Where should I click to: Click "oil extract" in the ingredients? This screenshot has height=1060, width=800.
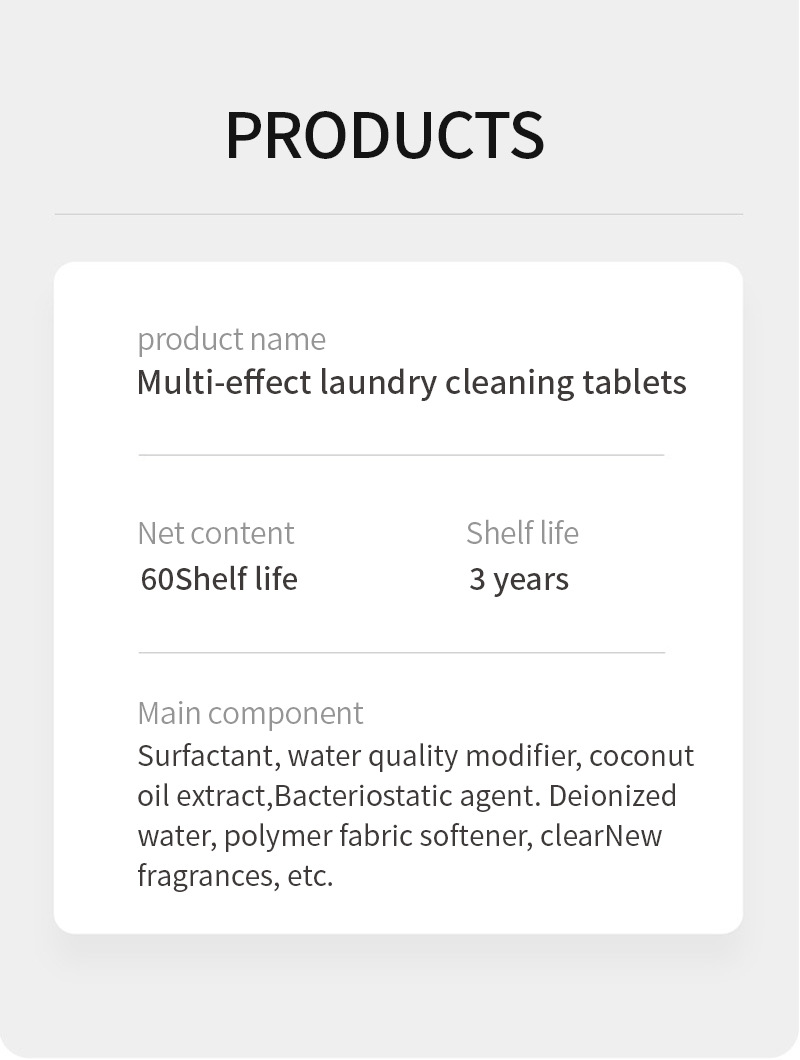click(203, 796)
